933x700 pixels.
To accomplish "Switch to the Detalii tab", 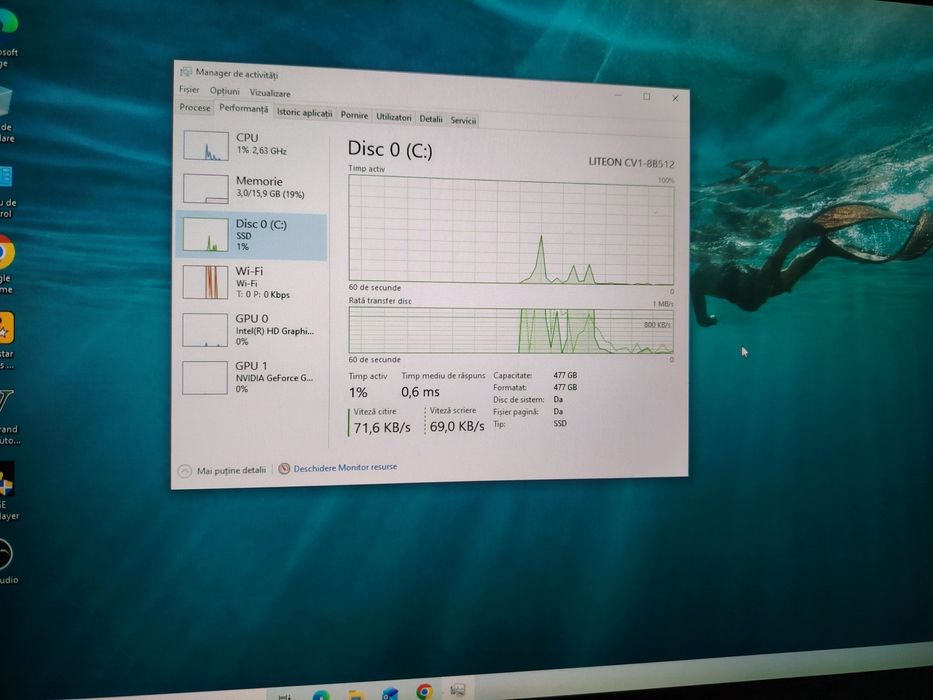I will click(431, 118).
